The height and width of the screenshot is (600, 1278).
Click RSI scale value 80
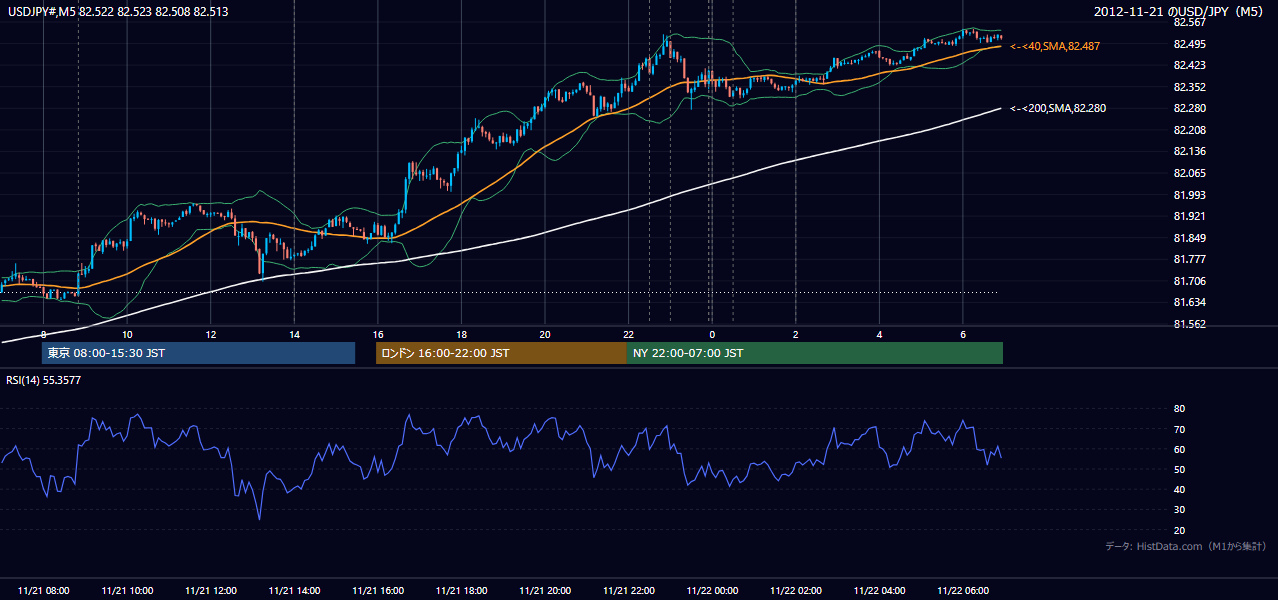[x=1179, y=409]
